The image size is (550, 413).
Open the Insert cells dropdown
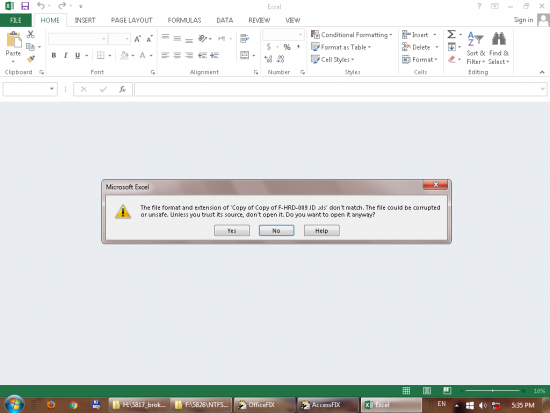pyautogui.click(x=419, y=35)
